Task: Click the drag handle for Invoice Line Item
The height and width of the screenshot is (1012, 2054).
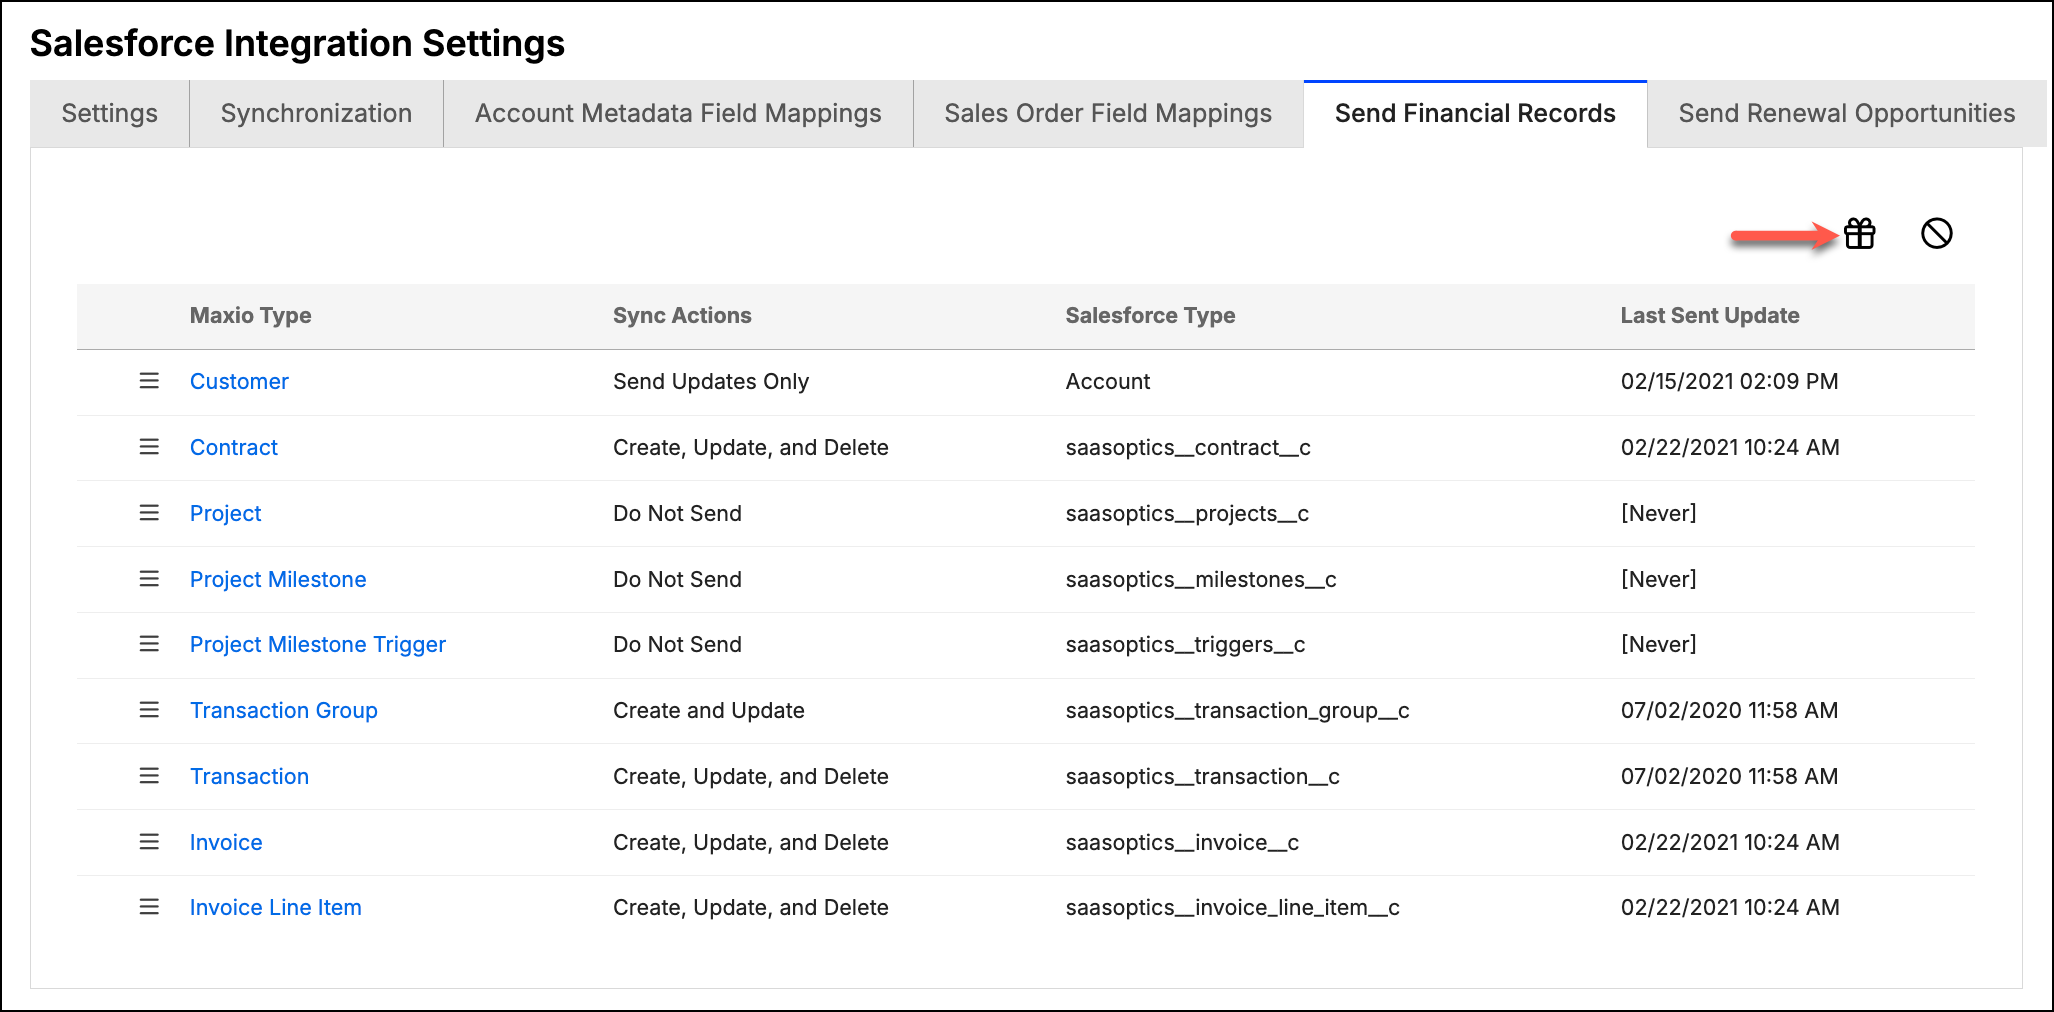Action: [149, 907]
